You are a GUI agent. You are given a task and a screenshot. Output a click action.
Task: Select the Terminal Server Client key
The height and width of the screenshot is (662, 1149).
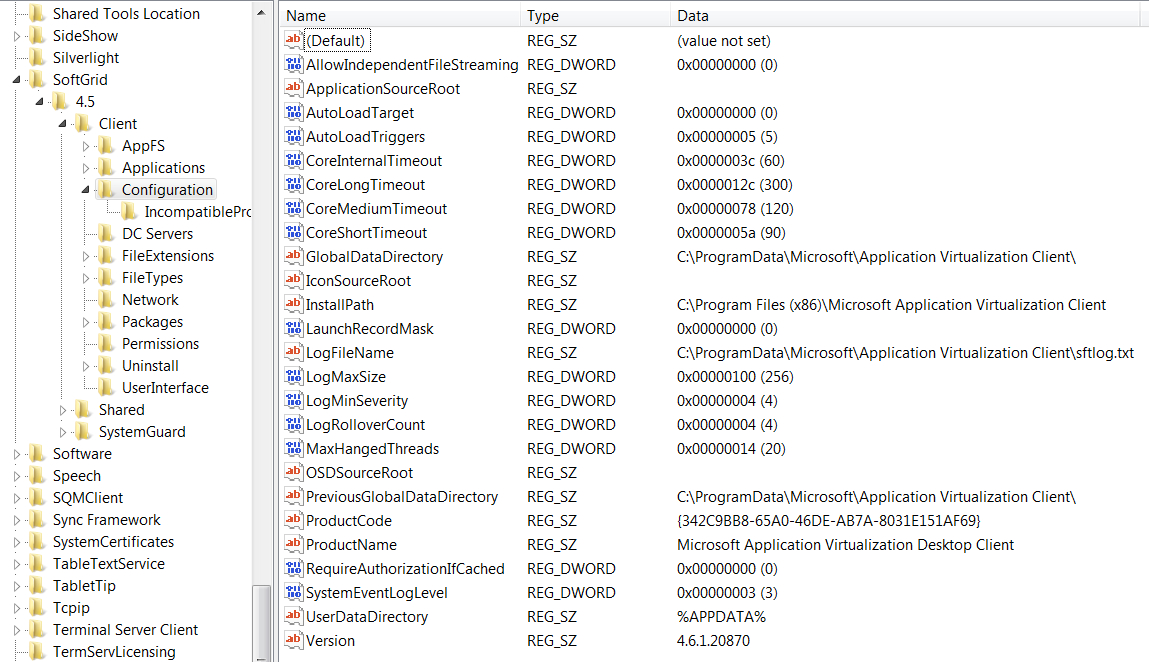[x=125, y=630]
